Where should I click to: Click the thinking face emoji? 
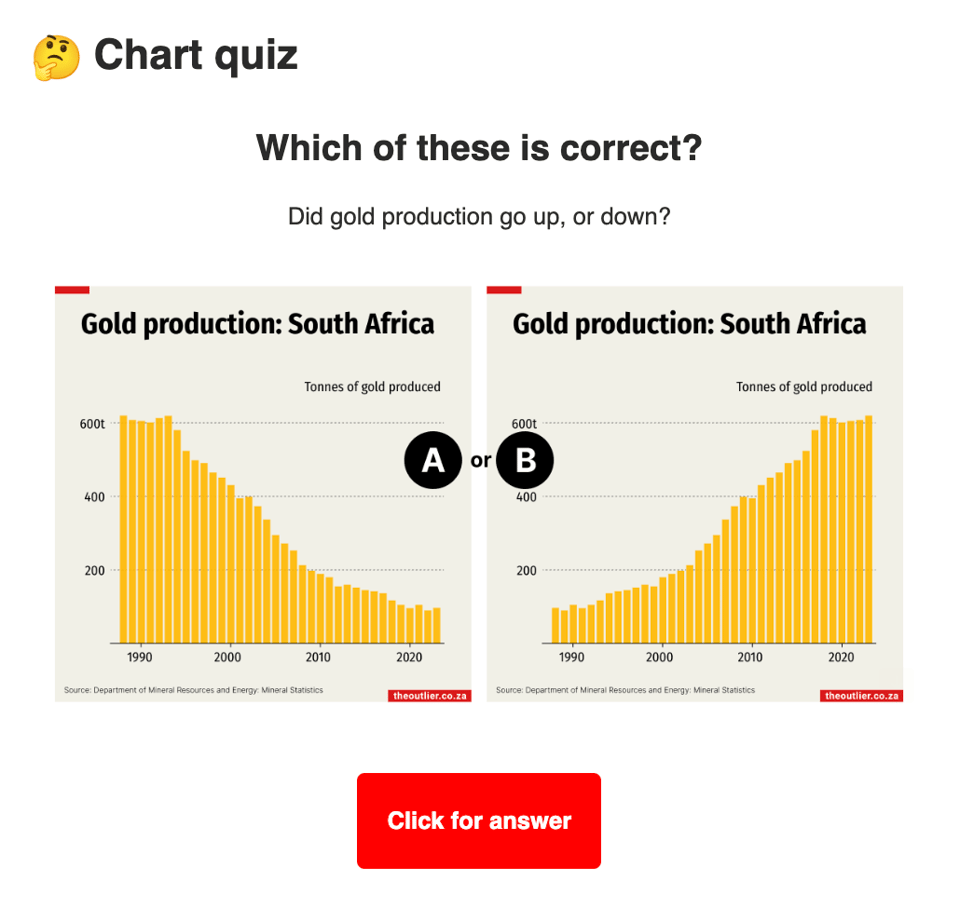(x=56, y=56)
